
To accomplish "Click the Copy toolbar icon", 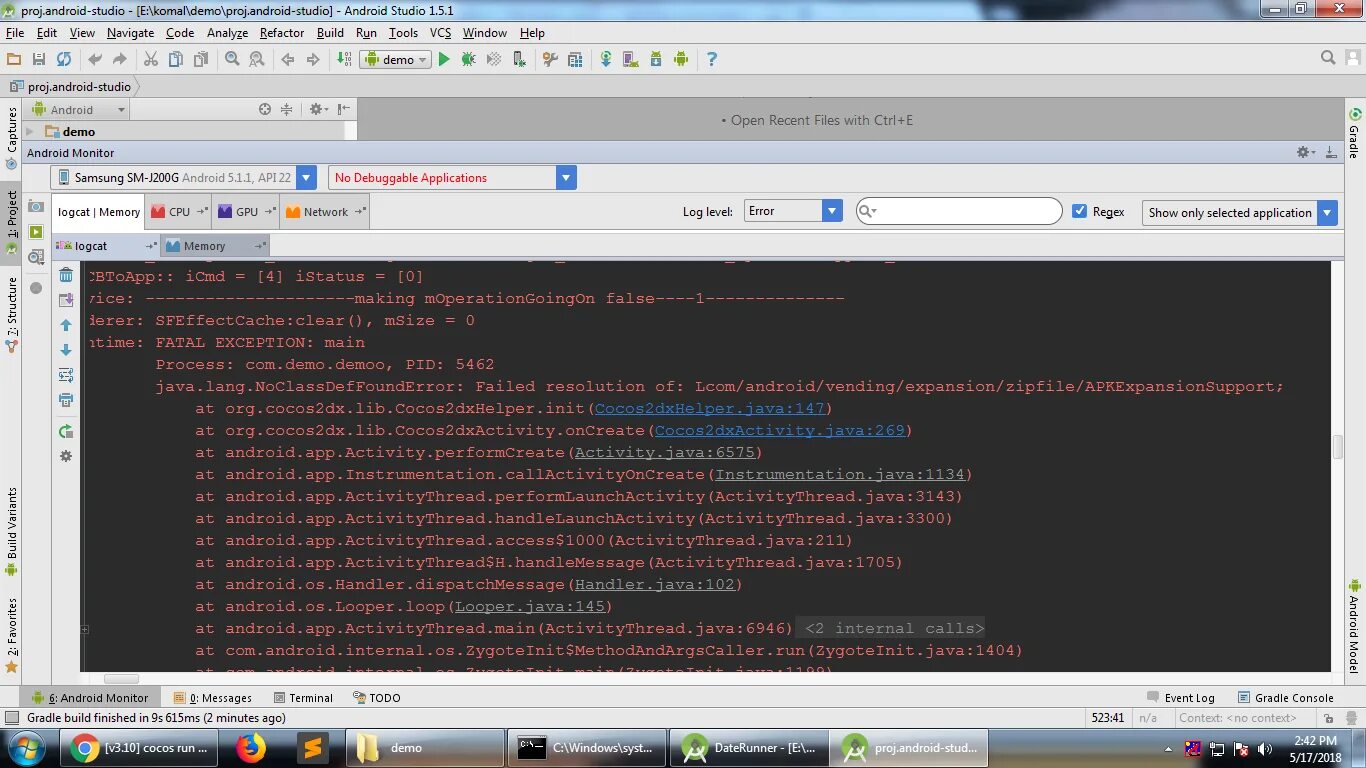I will coord(176,60).
